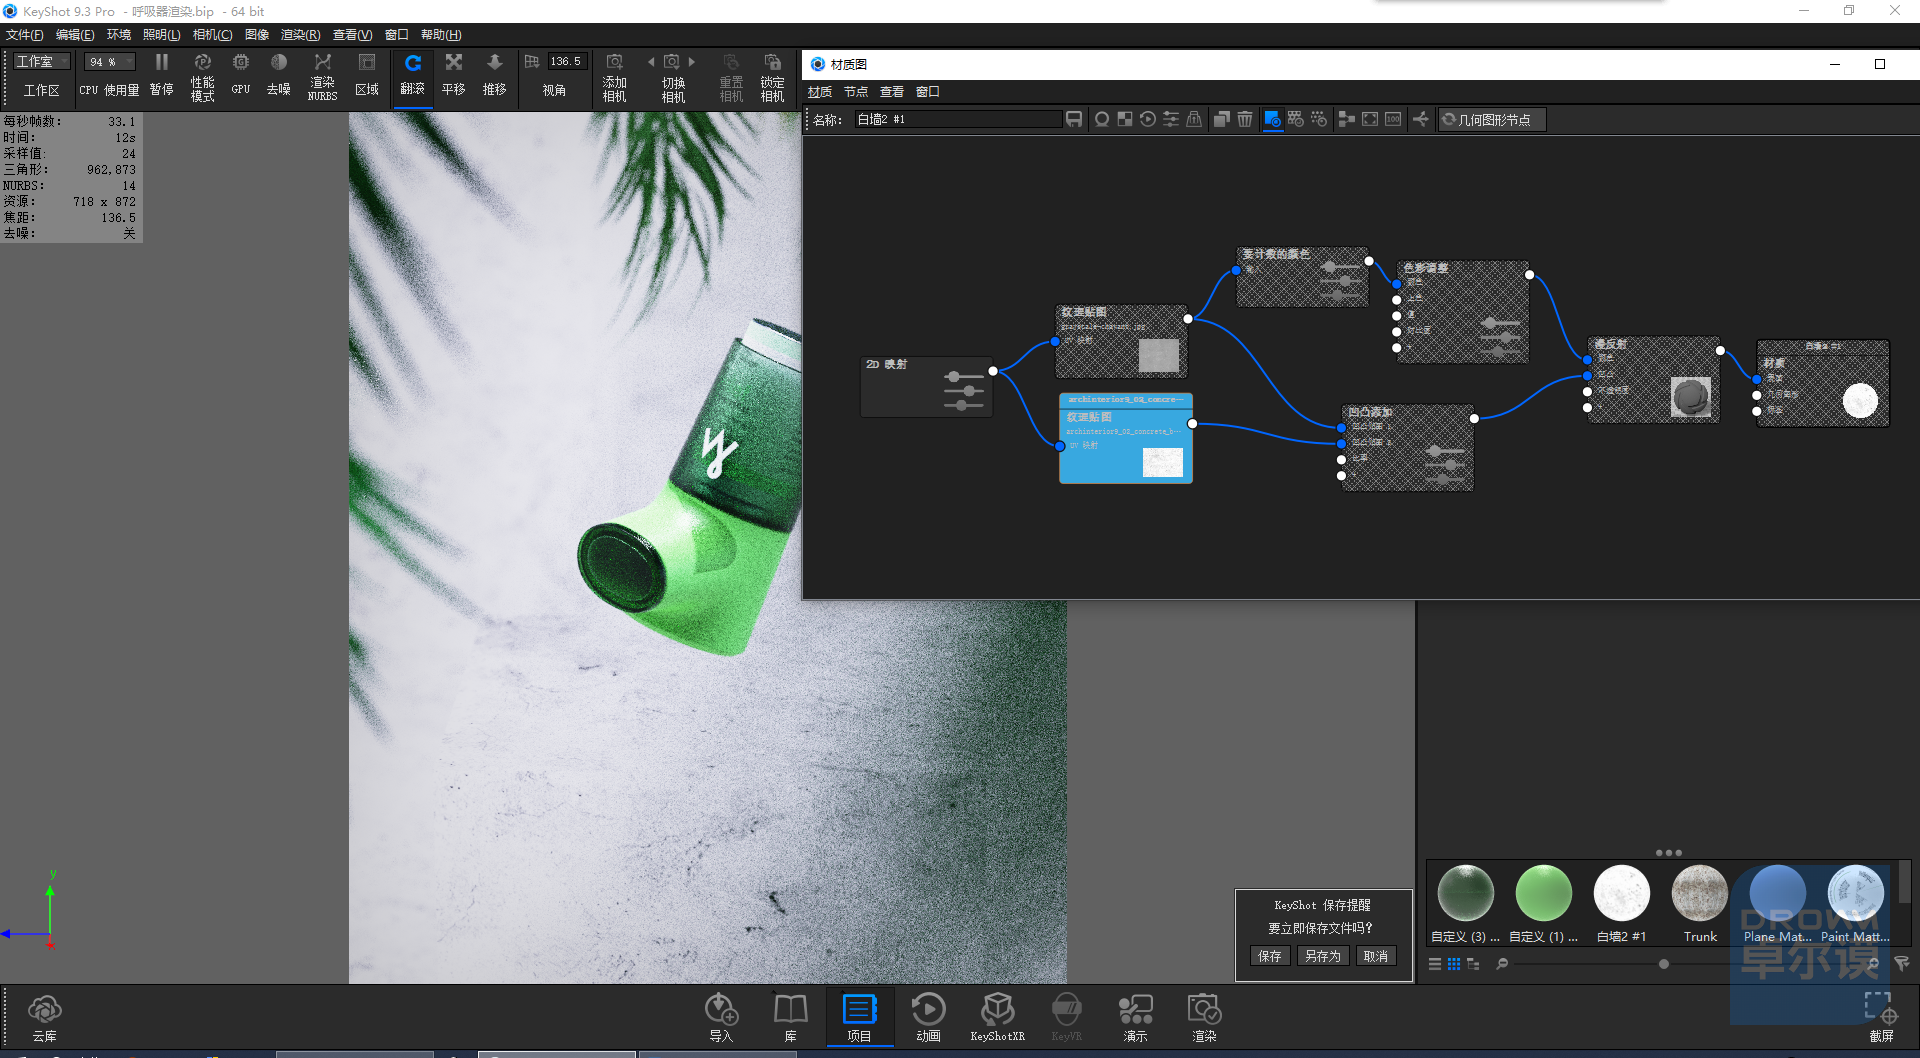Toggle 去噪 denoise in main toolbar
The height and width of the screenshot is (1058, 1920).
(279, 76)
